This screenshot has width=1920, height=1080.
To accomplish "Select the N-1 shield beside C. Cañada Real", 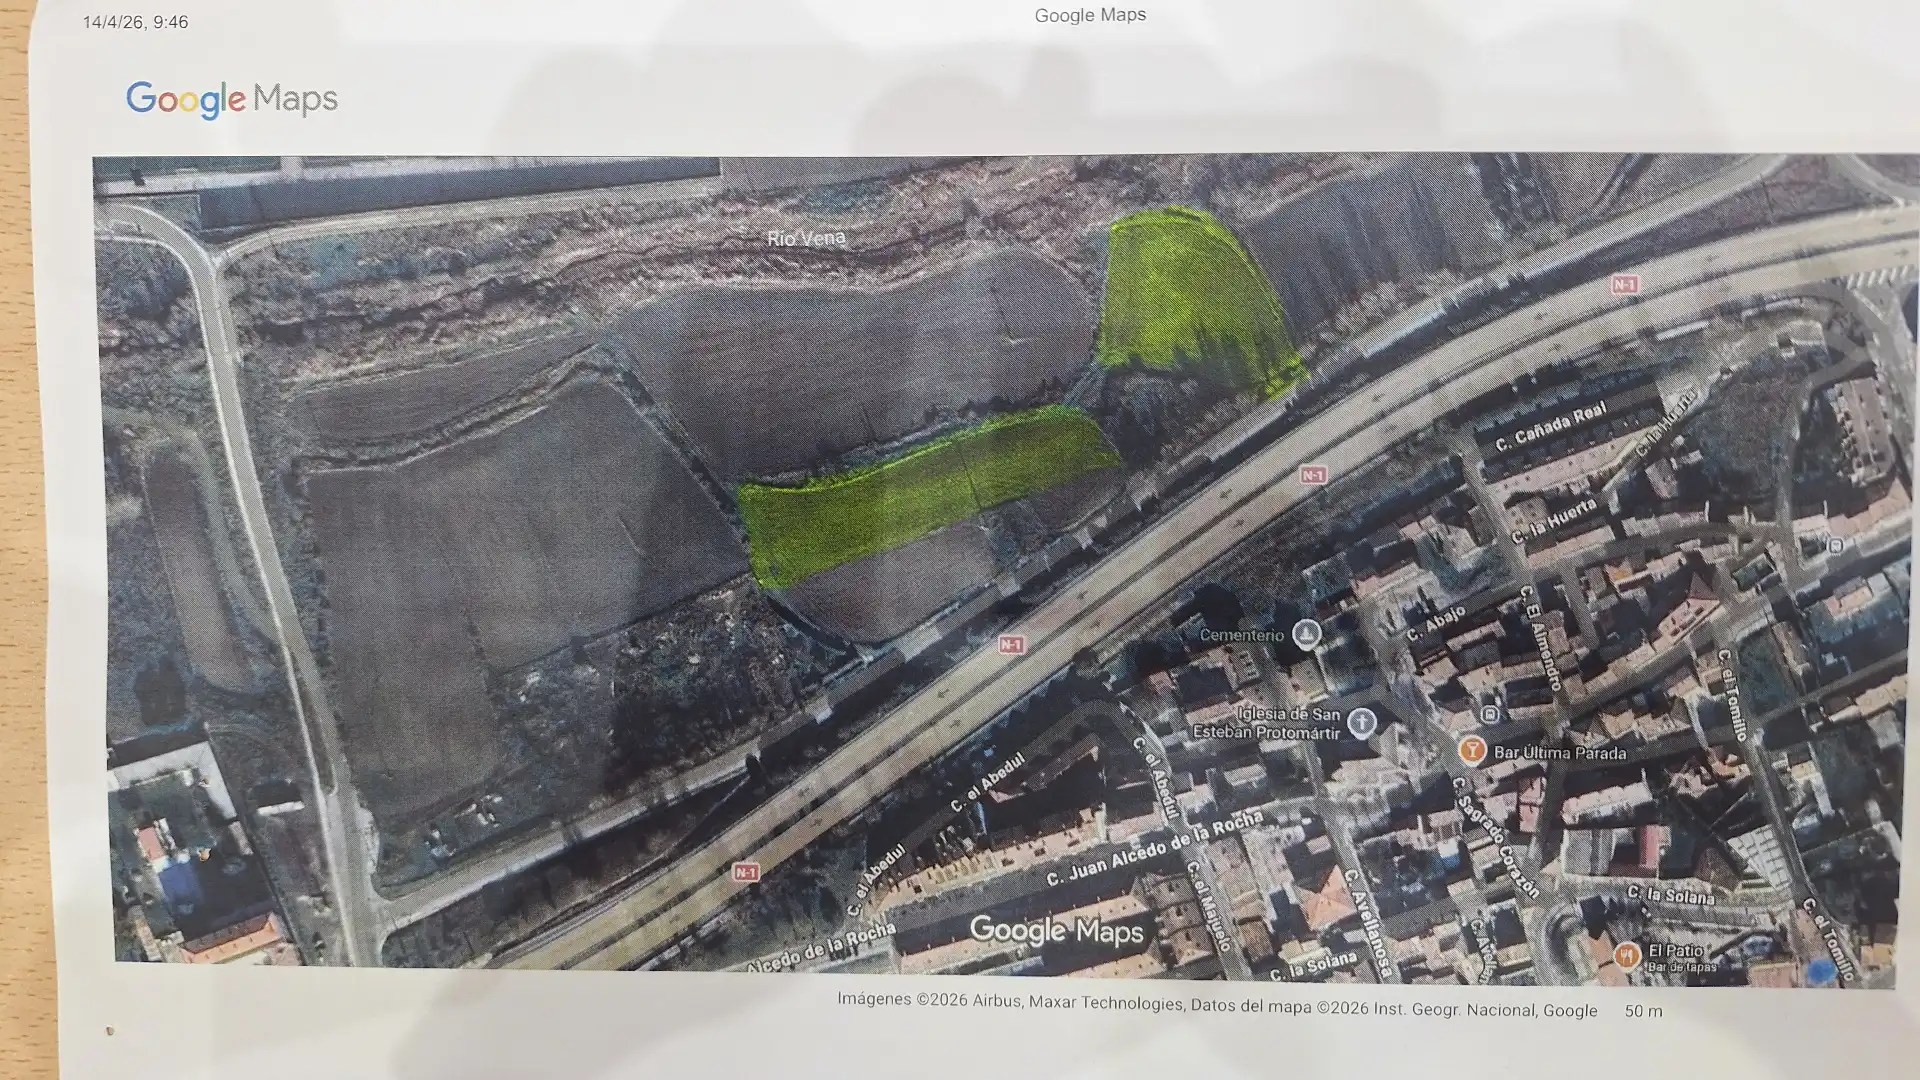I will click(1625, 285).
